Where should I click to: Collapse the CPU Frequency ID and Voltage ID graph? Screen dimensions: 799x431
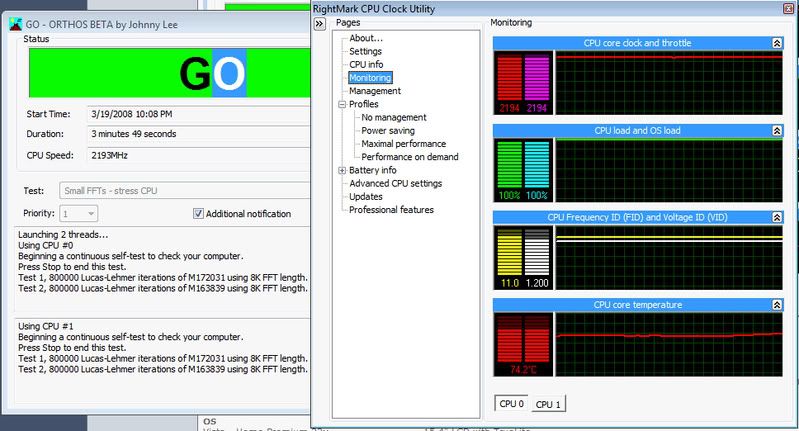click(x=777, y=218)
